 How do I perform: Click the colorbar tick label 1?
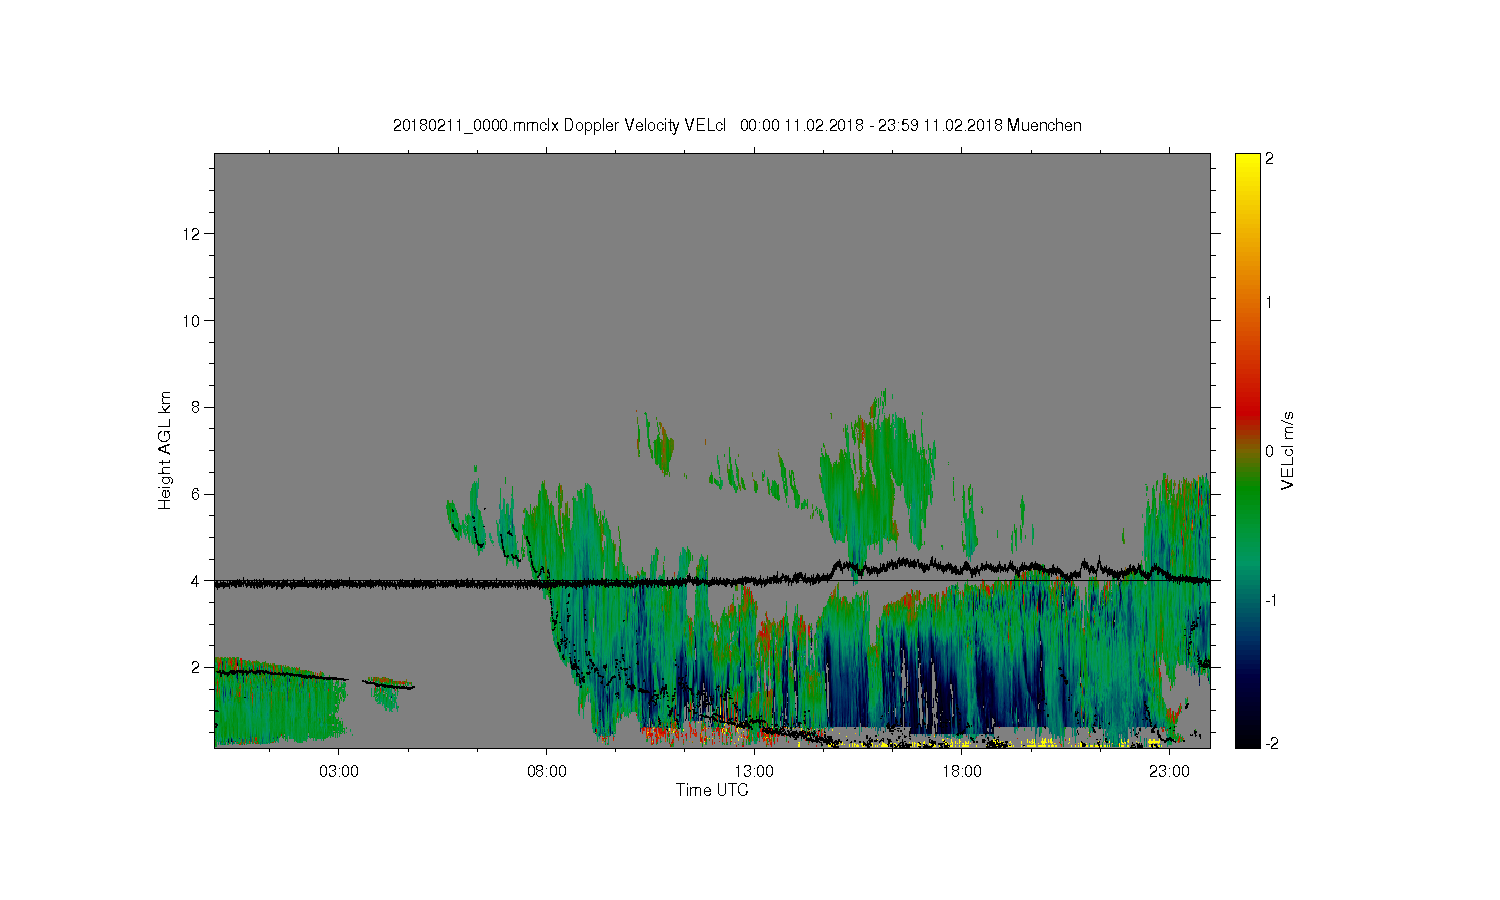click(1270, 302)
